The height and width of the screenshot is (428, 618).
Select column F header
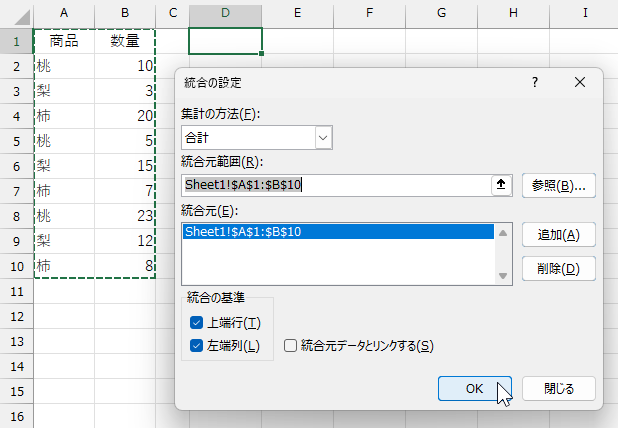370,13
